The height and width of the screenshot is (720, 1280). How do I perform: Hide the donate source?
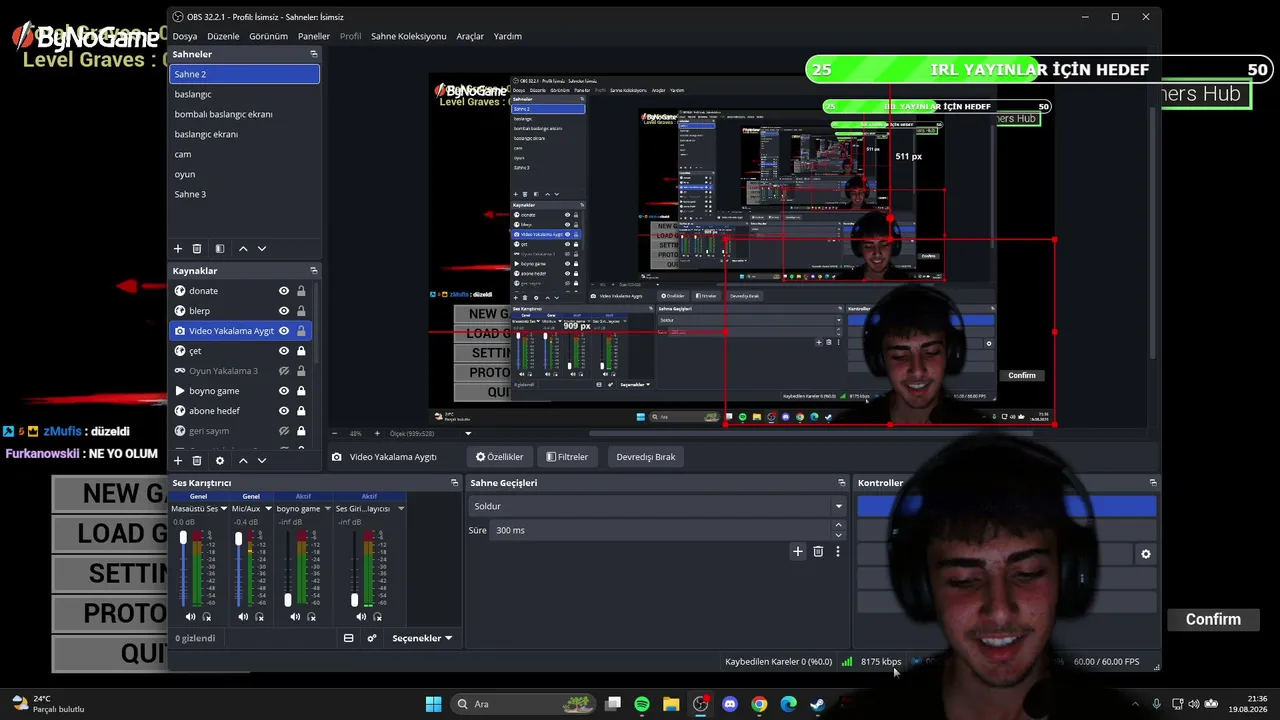coord(284,291)
